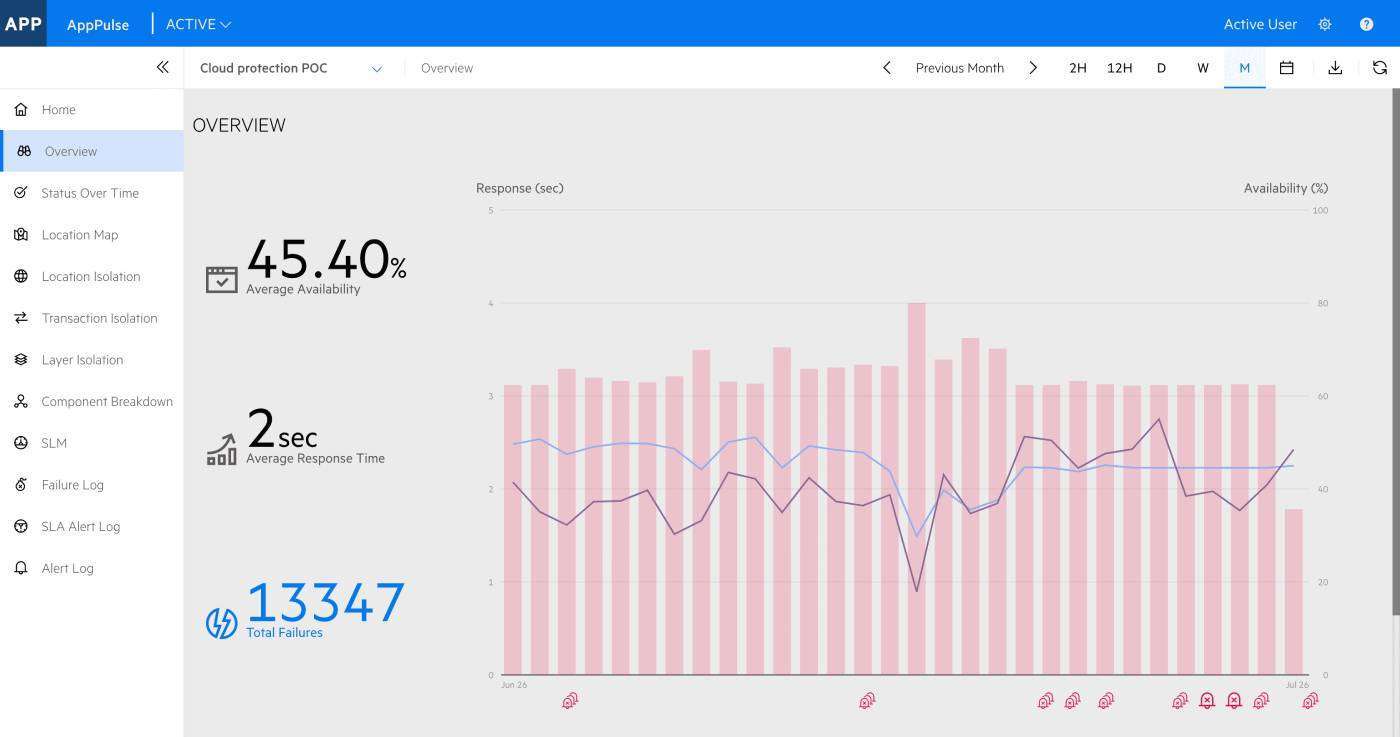Open Status Over Time page
The height and width of the screenshot is (737, 1400).
pyautogui.click(x=89, y=193)
